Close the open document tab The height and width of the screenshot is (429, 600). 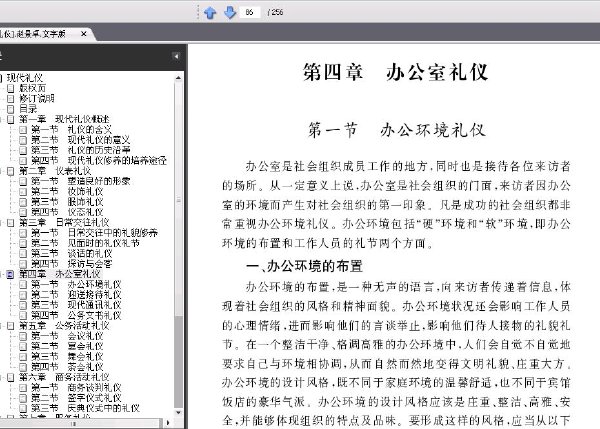pos(84,34)
